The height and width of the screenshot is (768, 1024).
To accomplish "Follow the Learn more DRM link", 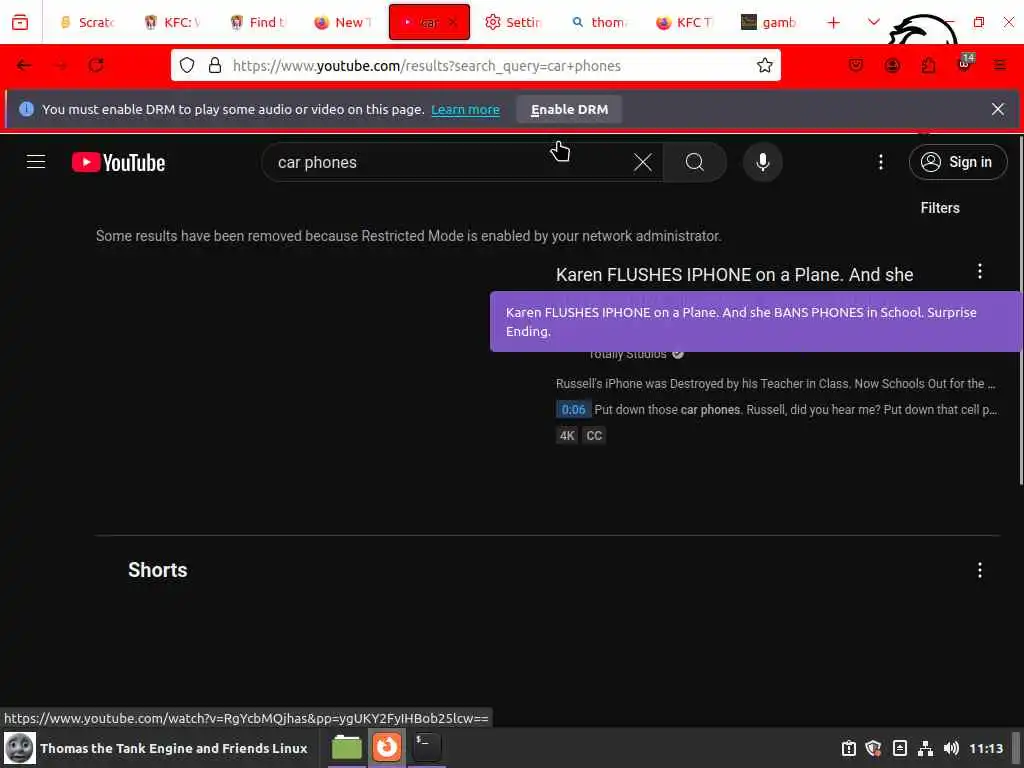I will coord(465,110).
